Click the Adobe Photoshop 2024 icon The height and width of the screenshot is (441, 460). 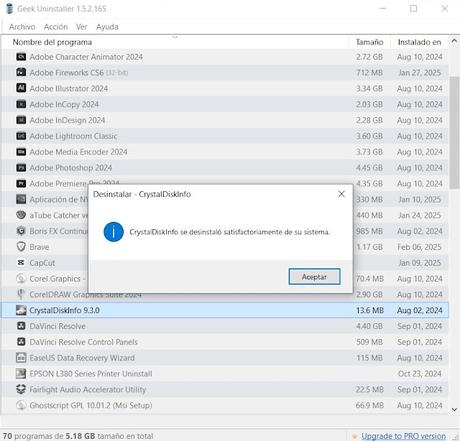click(x=21, y=167)
